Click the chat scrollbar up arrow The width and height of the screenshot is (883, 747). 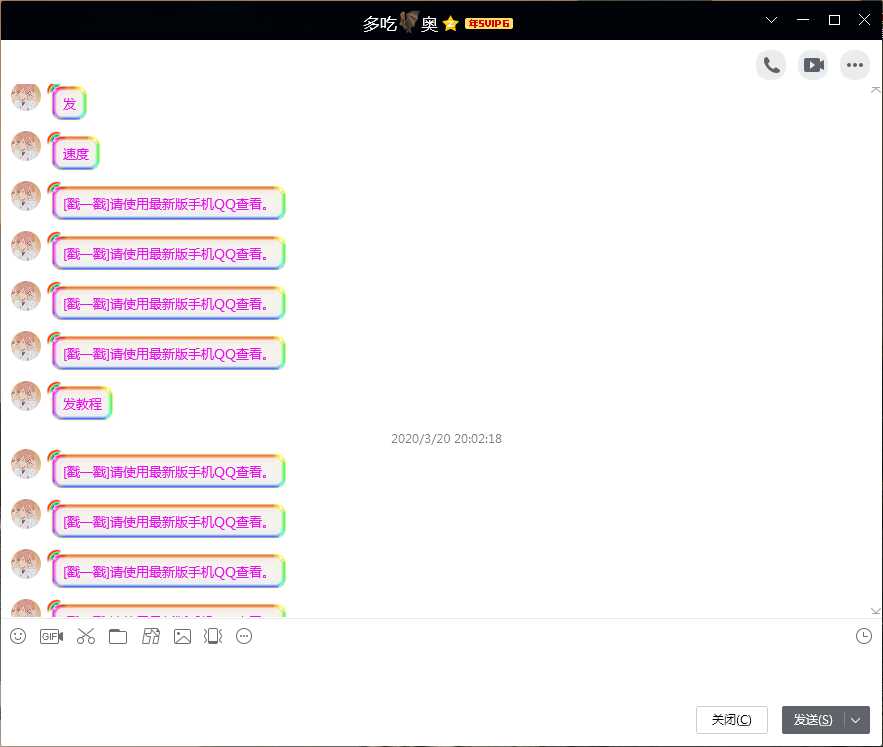[875, 90]
